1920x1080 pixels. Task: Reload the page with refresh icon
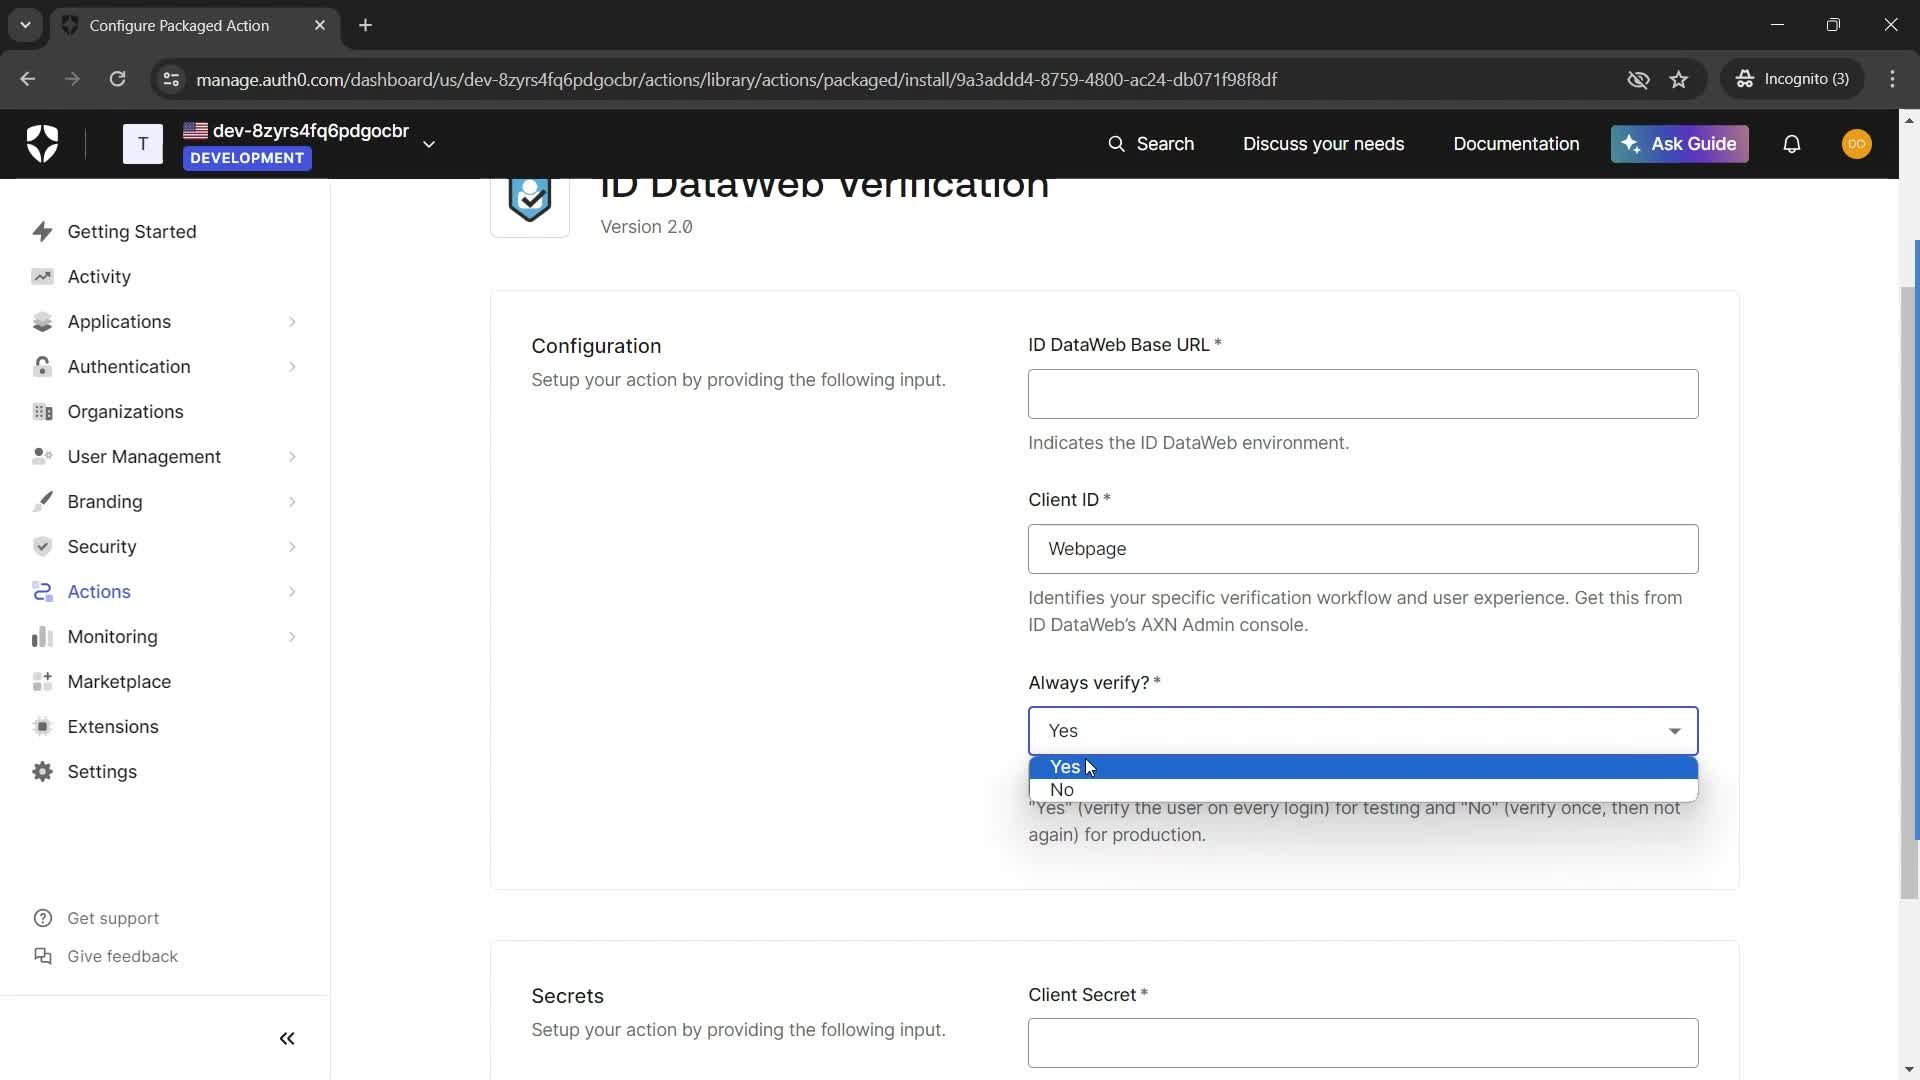tap(117, 79)
